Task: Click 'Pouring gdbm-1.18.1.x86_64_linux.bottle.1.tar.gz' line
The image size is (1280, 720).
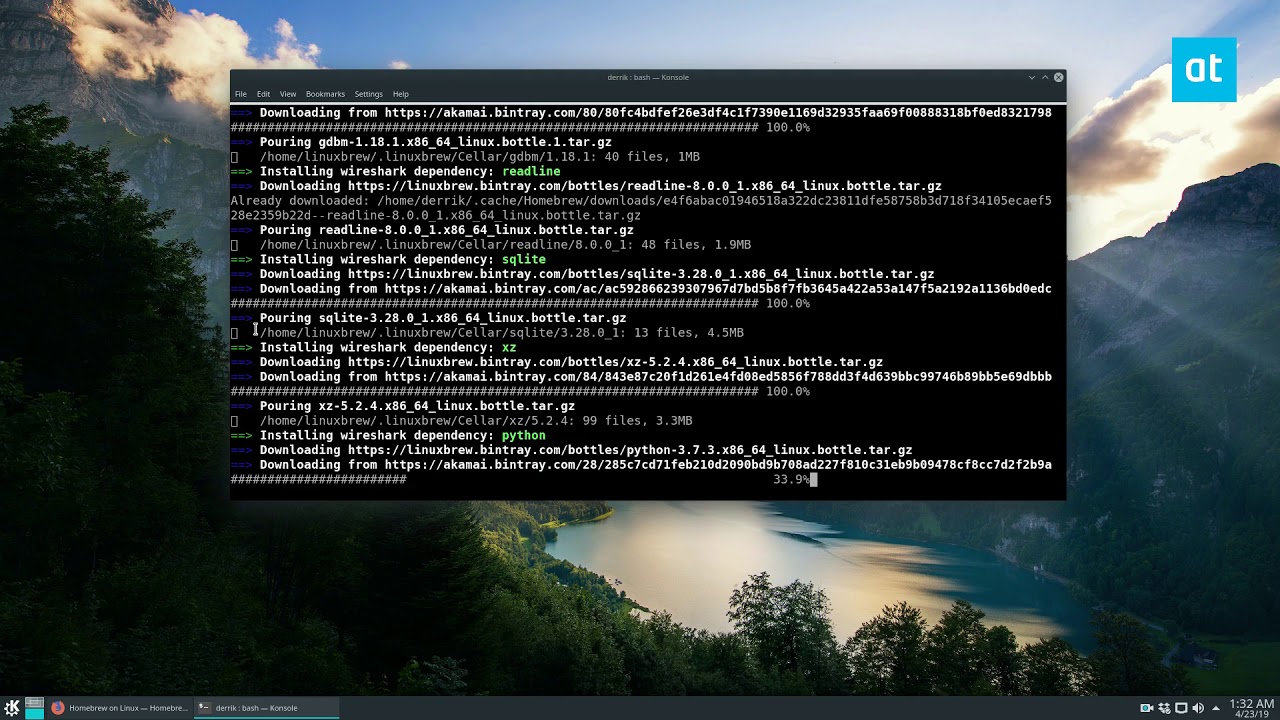Action: click(x=435, y=142)
